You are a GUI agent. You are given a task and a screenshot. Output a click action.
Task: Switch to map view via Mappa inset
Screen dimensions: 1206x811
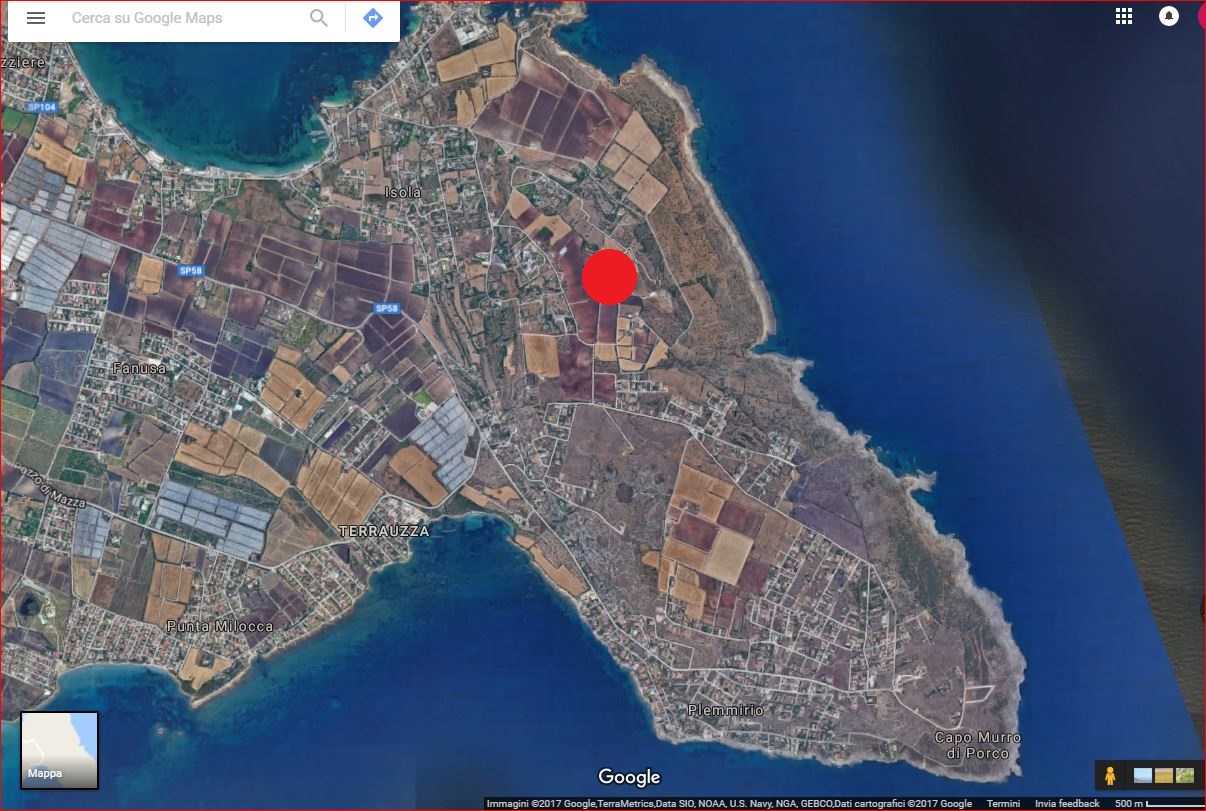coord(58,750)
